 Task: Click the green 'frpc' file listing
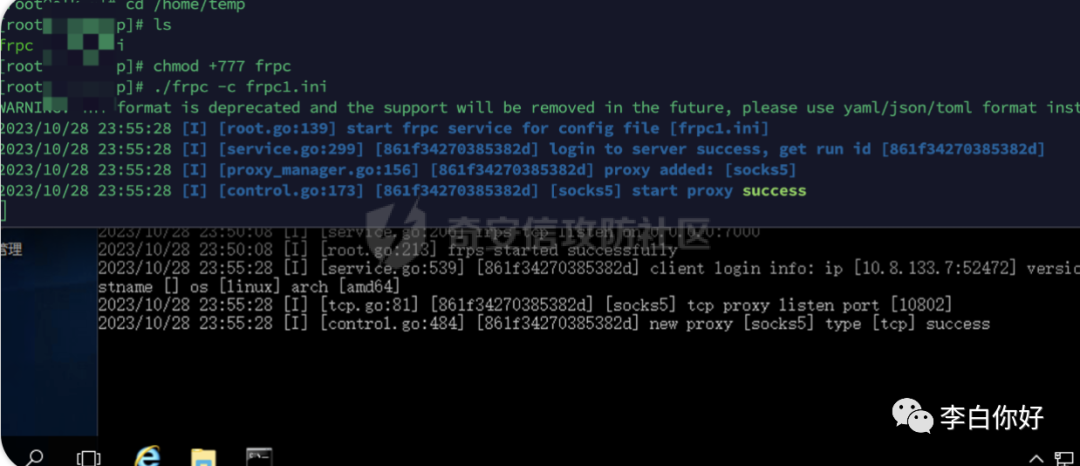[x=17, y=46]
